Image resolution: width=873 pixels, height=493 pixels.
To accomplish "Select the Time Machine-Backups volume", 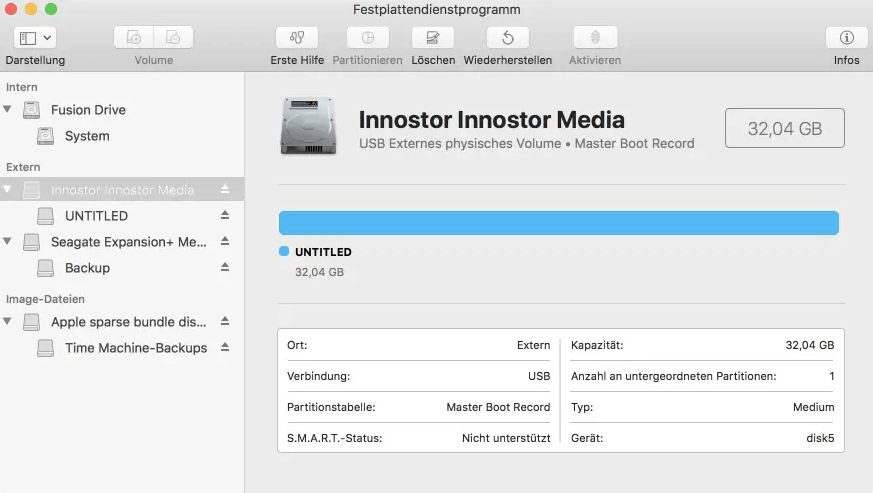I will pos(136,348).
